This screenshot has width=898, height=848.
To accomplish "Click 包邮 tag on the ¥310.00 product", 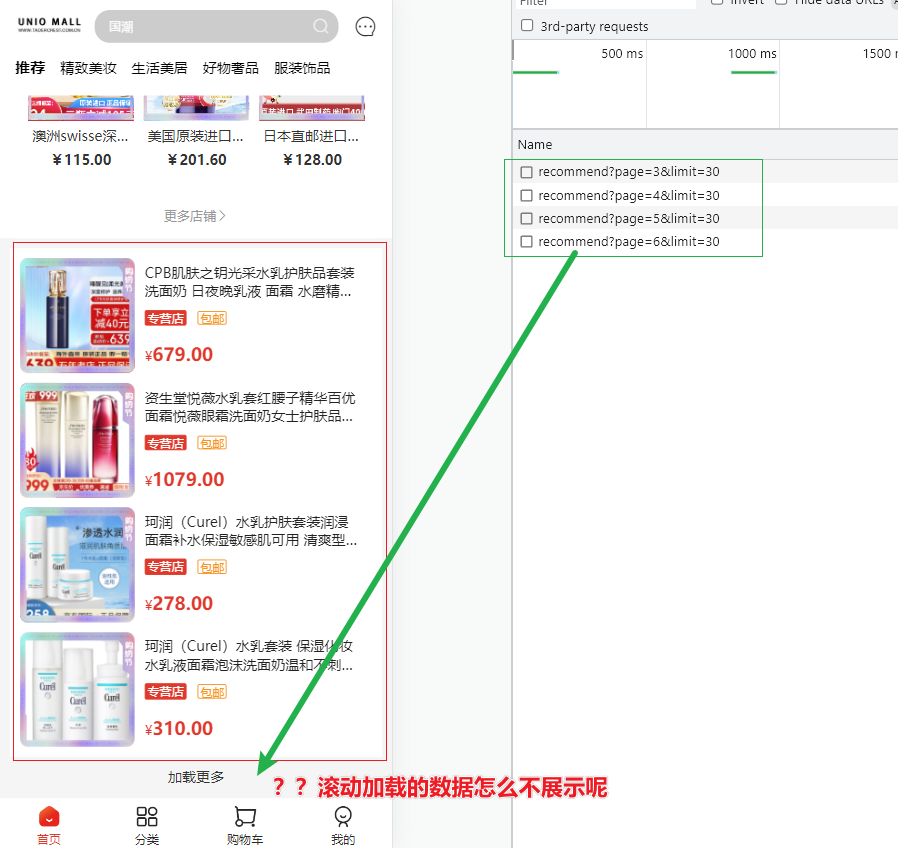I will point(212,692).
